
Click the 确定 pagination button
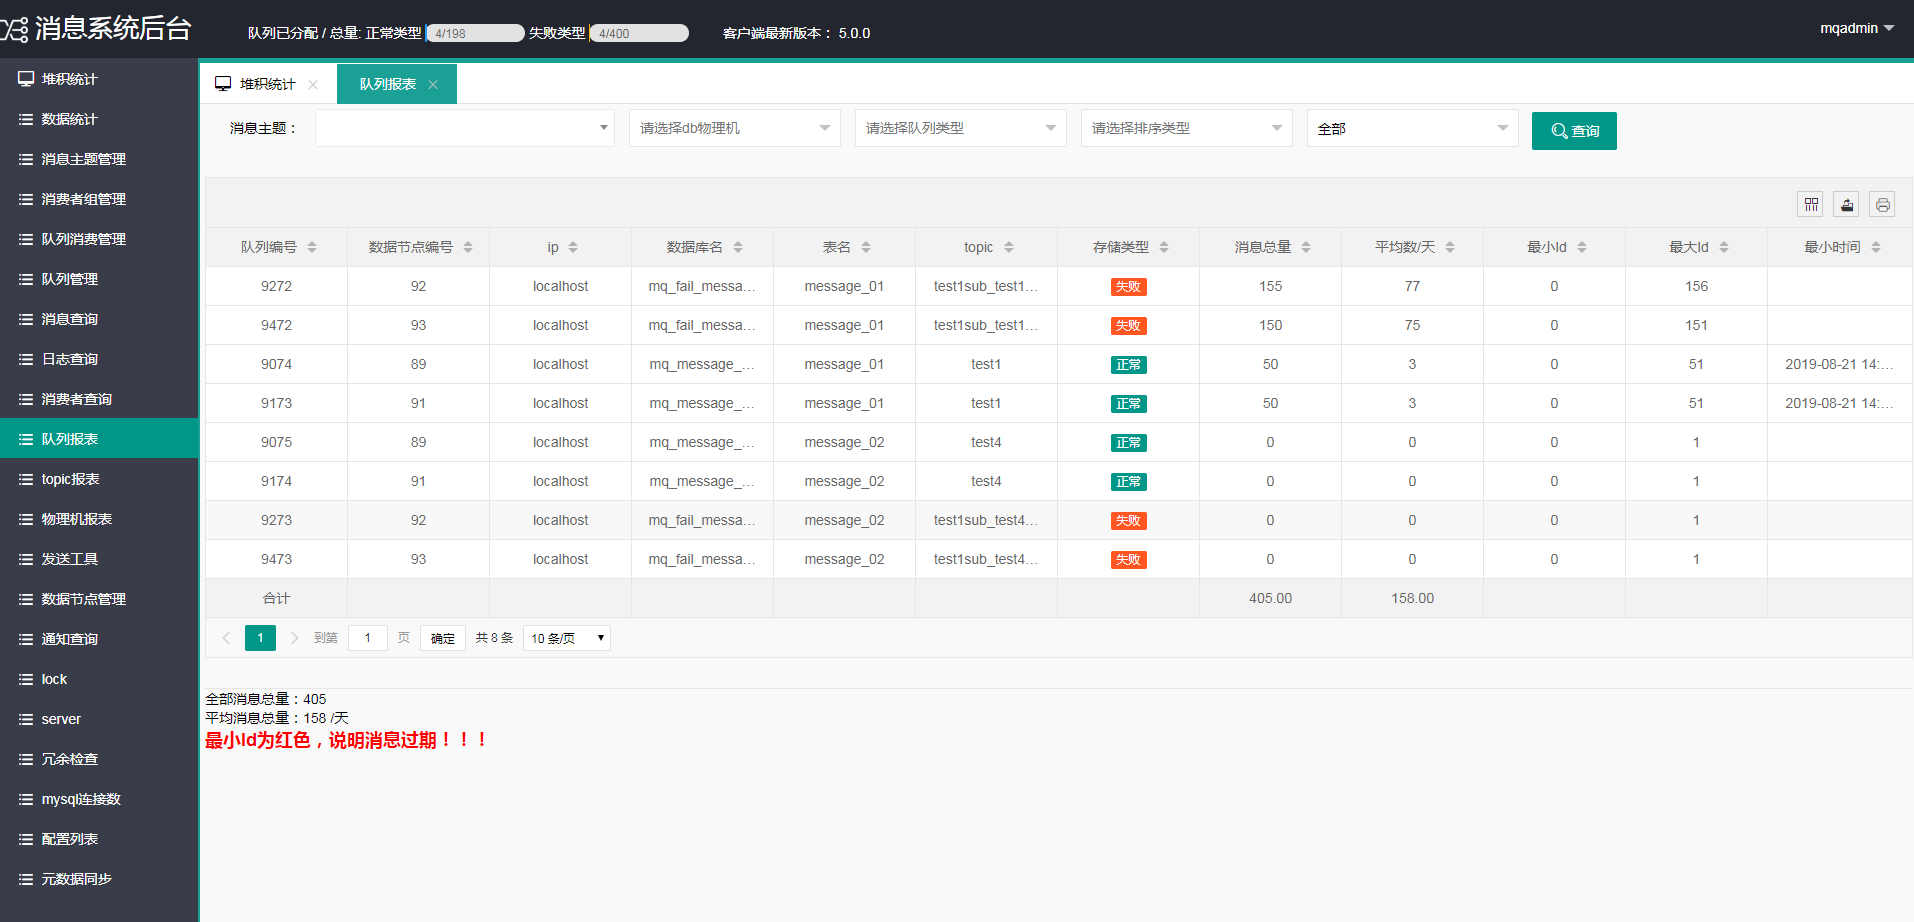tap(443, 638)
